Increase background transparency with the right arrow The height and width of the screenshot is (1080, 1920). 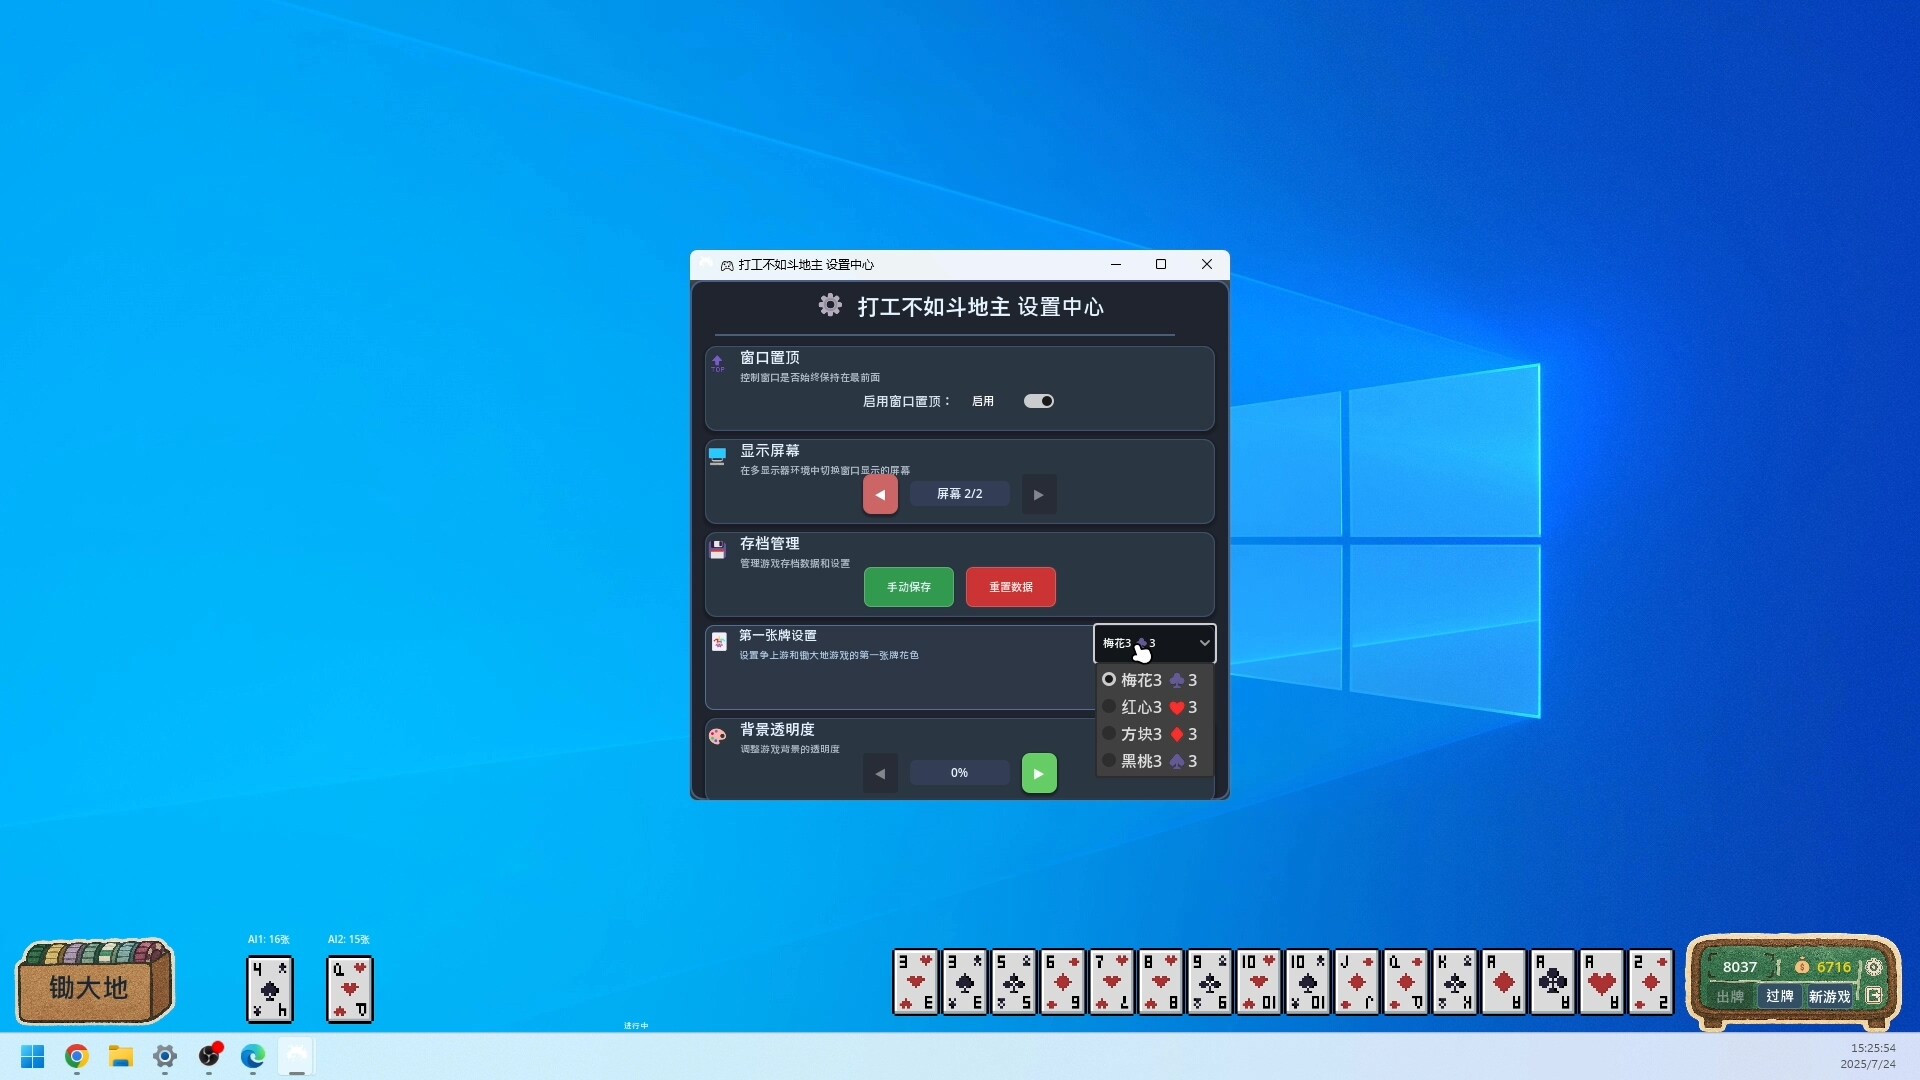(1039, 773)
